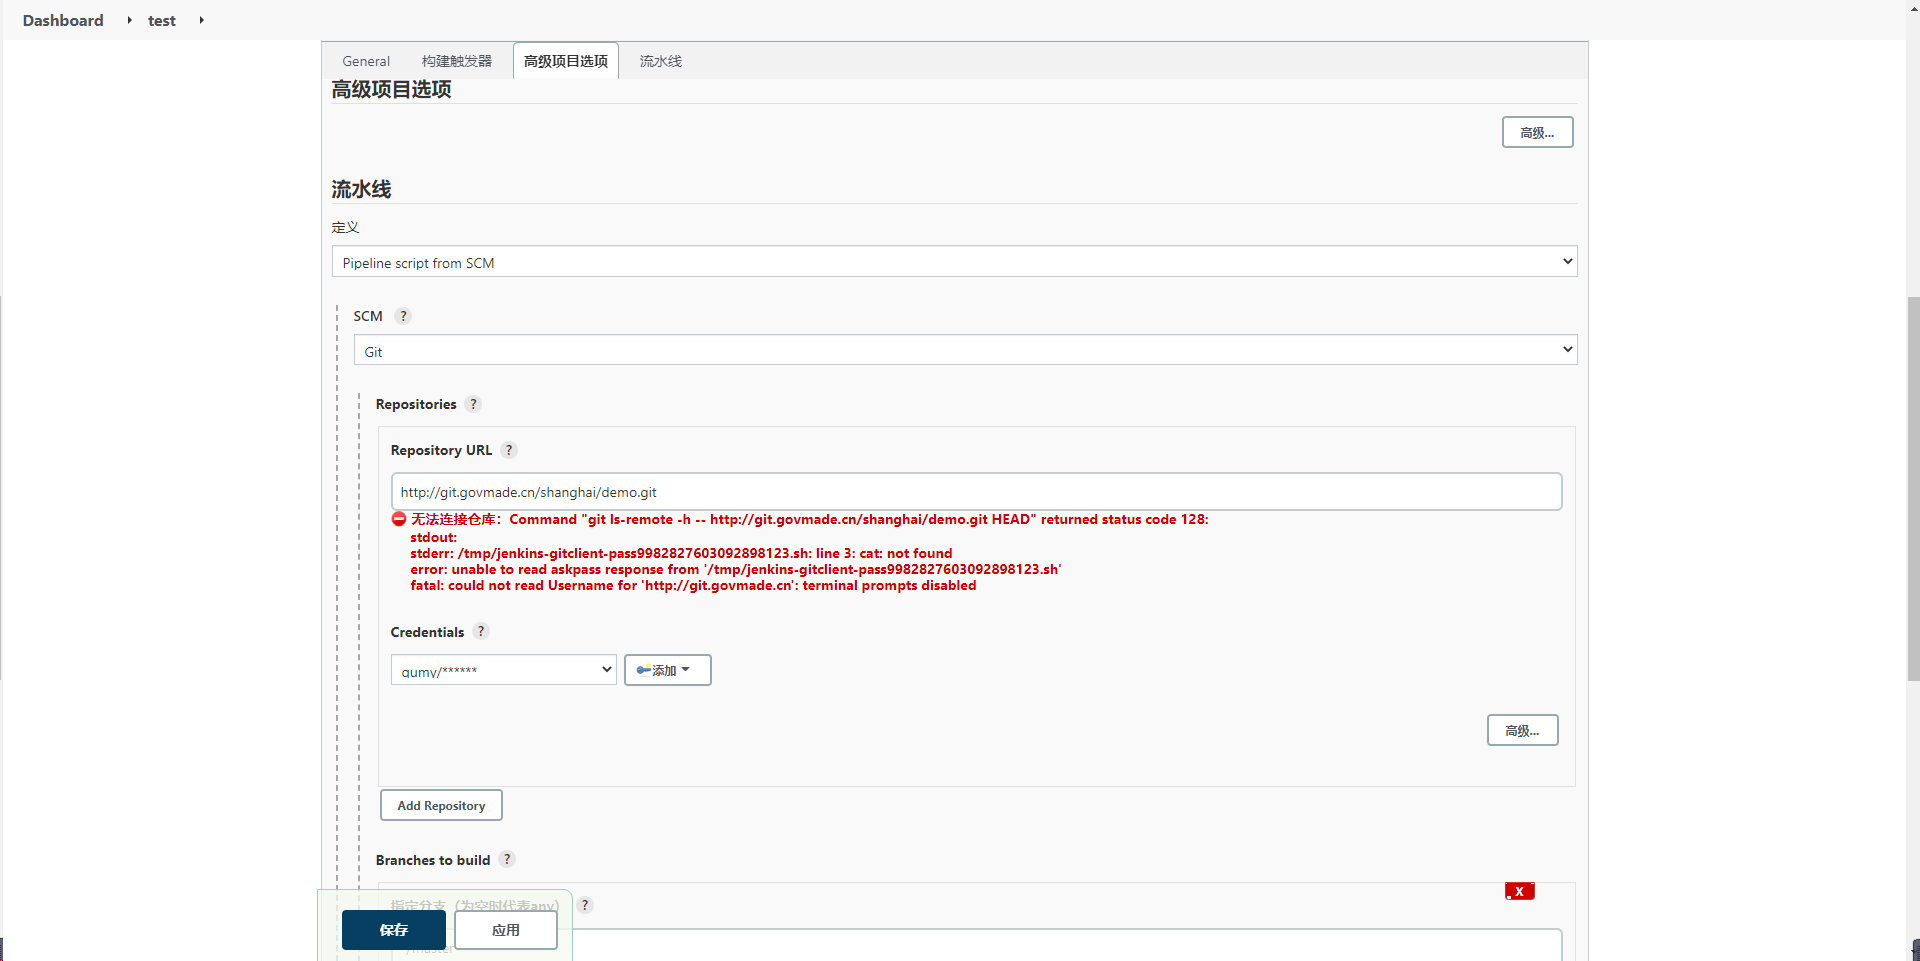The width and height of the screenshot is (1920, 961).
Task: Show help for branch specifier field
Action: click(x=585, y=905)
